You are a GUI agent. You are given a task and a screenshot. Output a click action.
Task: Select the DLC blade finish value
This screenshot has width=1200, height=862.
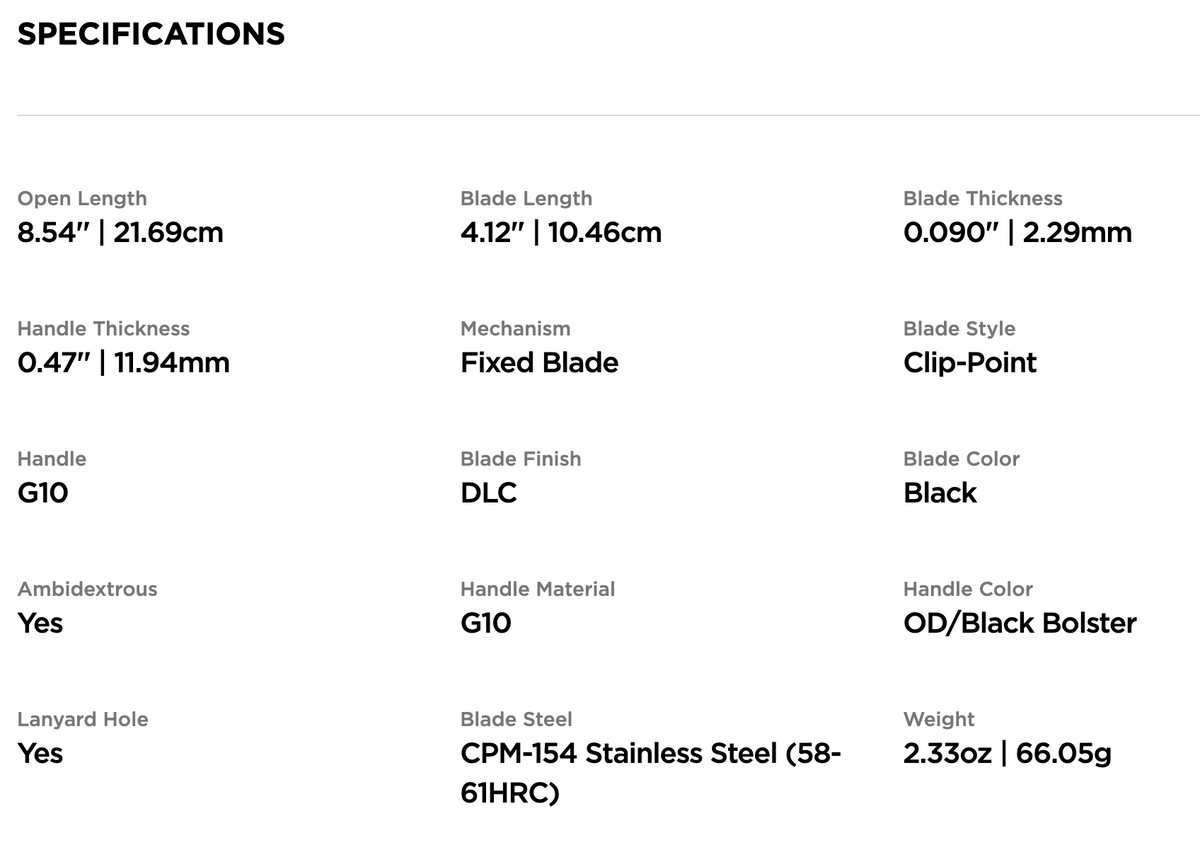pos(488,492)
